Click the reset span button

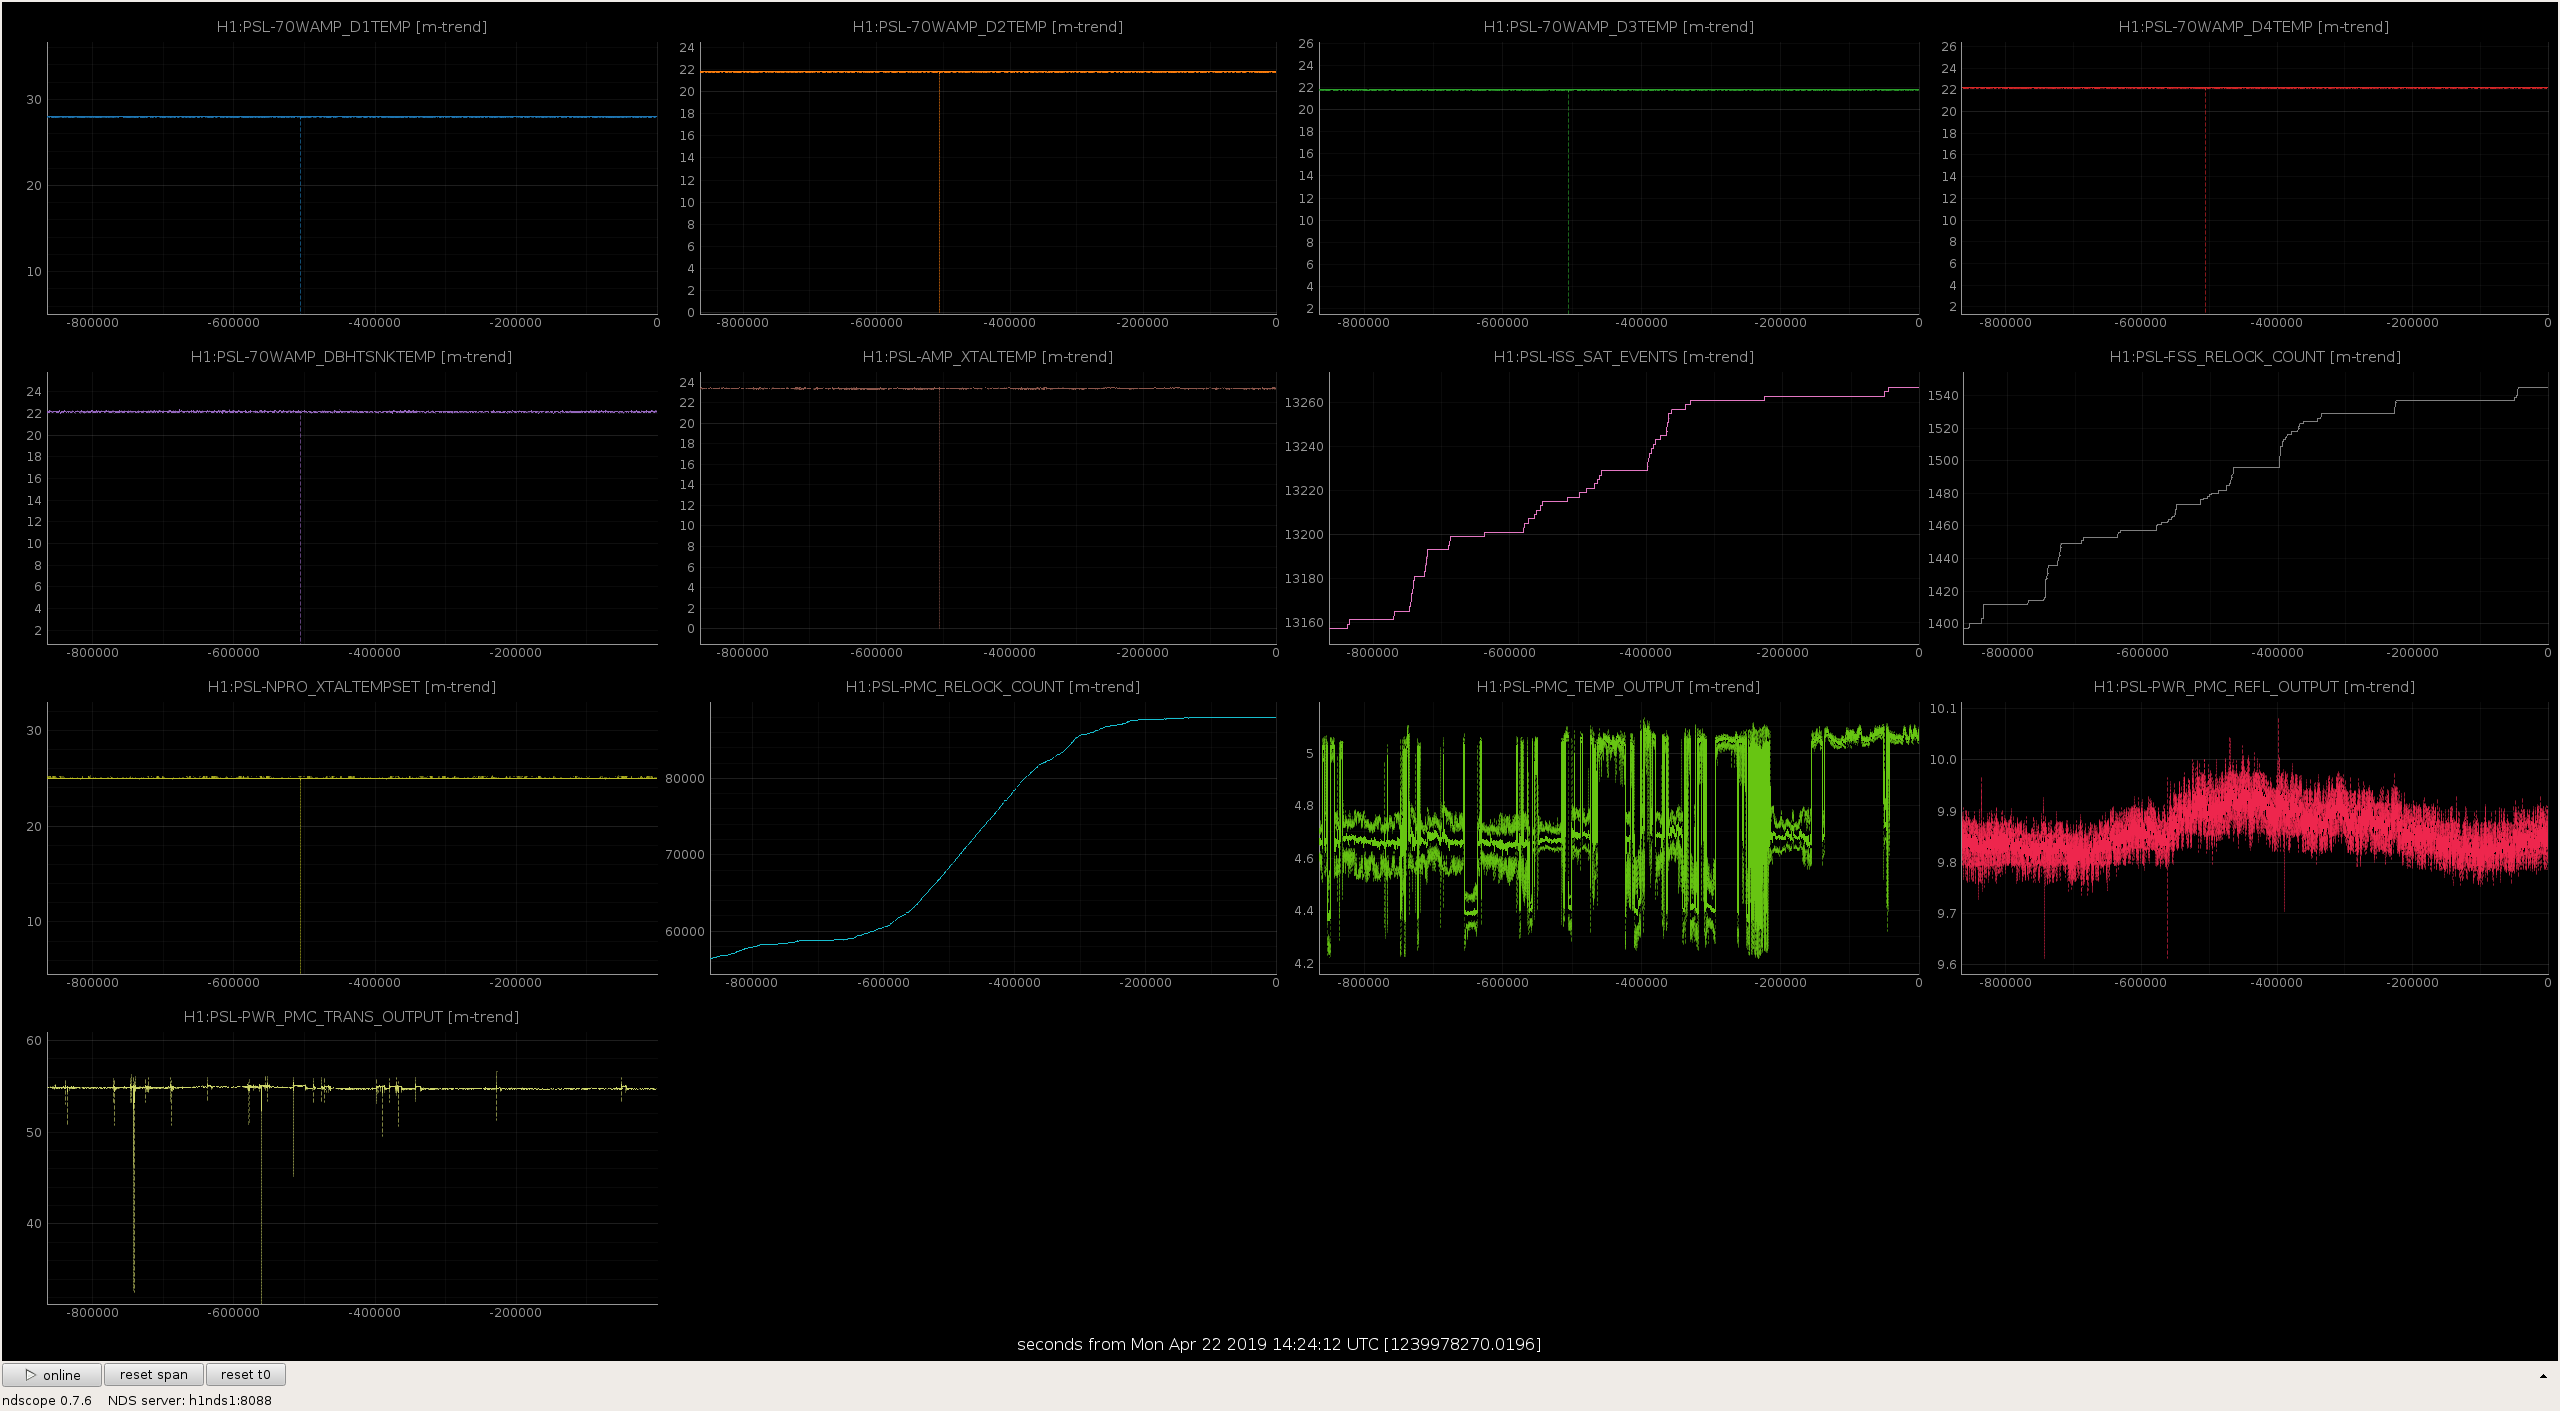[x=154, y=1375]
